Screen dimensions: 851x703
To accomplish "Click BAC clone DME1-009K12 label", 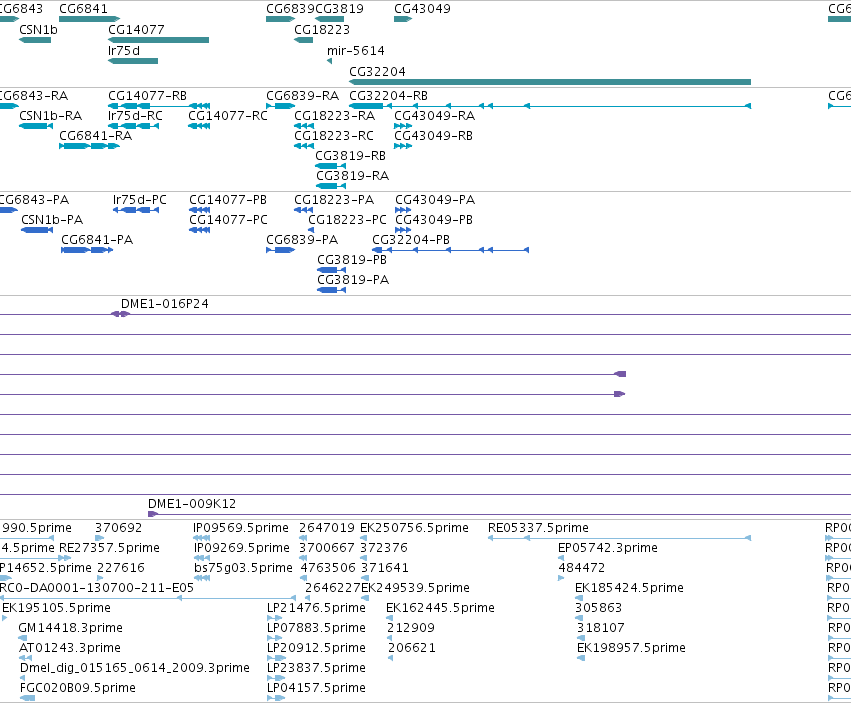I will click(x=192, y=504).
